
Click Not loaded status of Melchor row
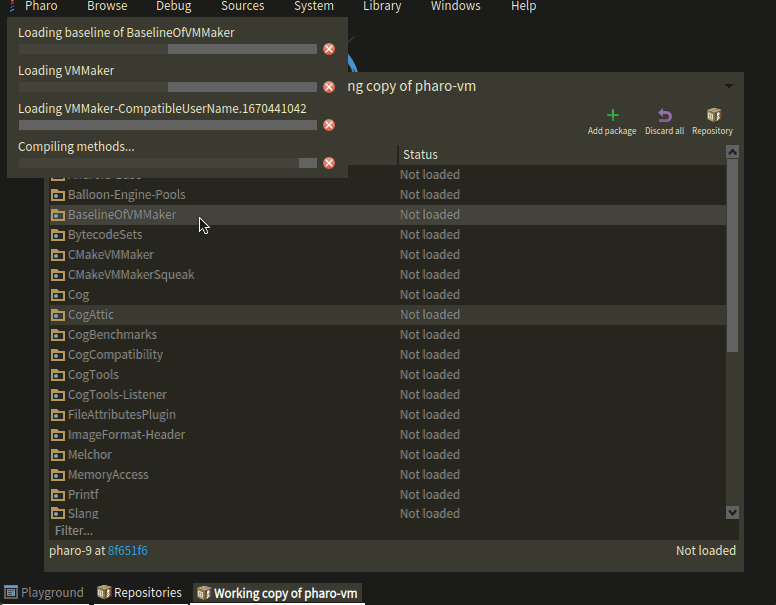[430, 455]
